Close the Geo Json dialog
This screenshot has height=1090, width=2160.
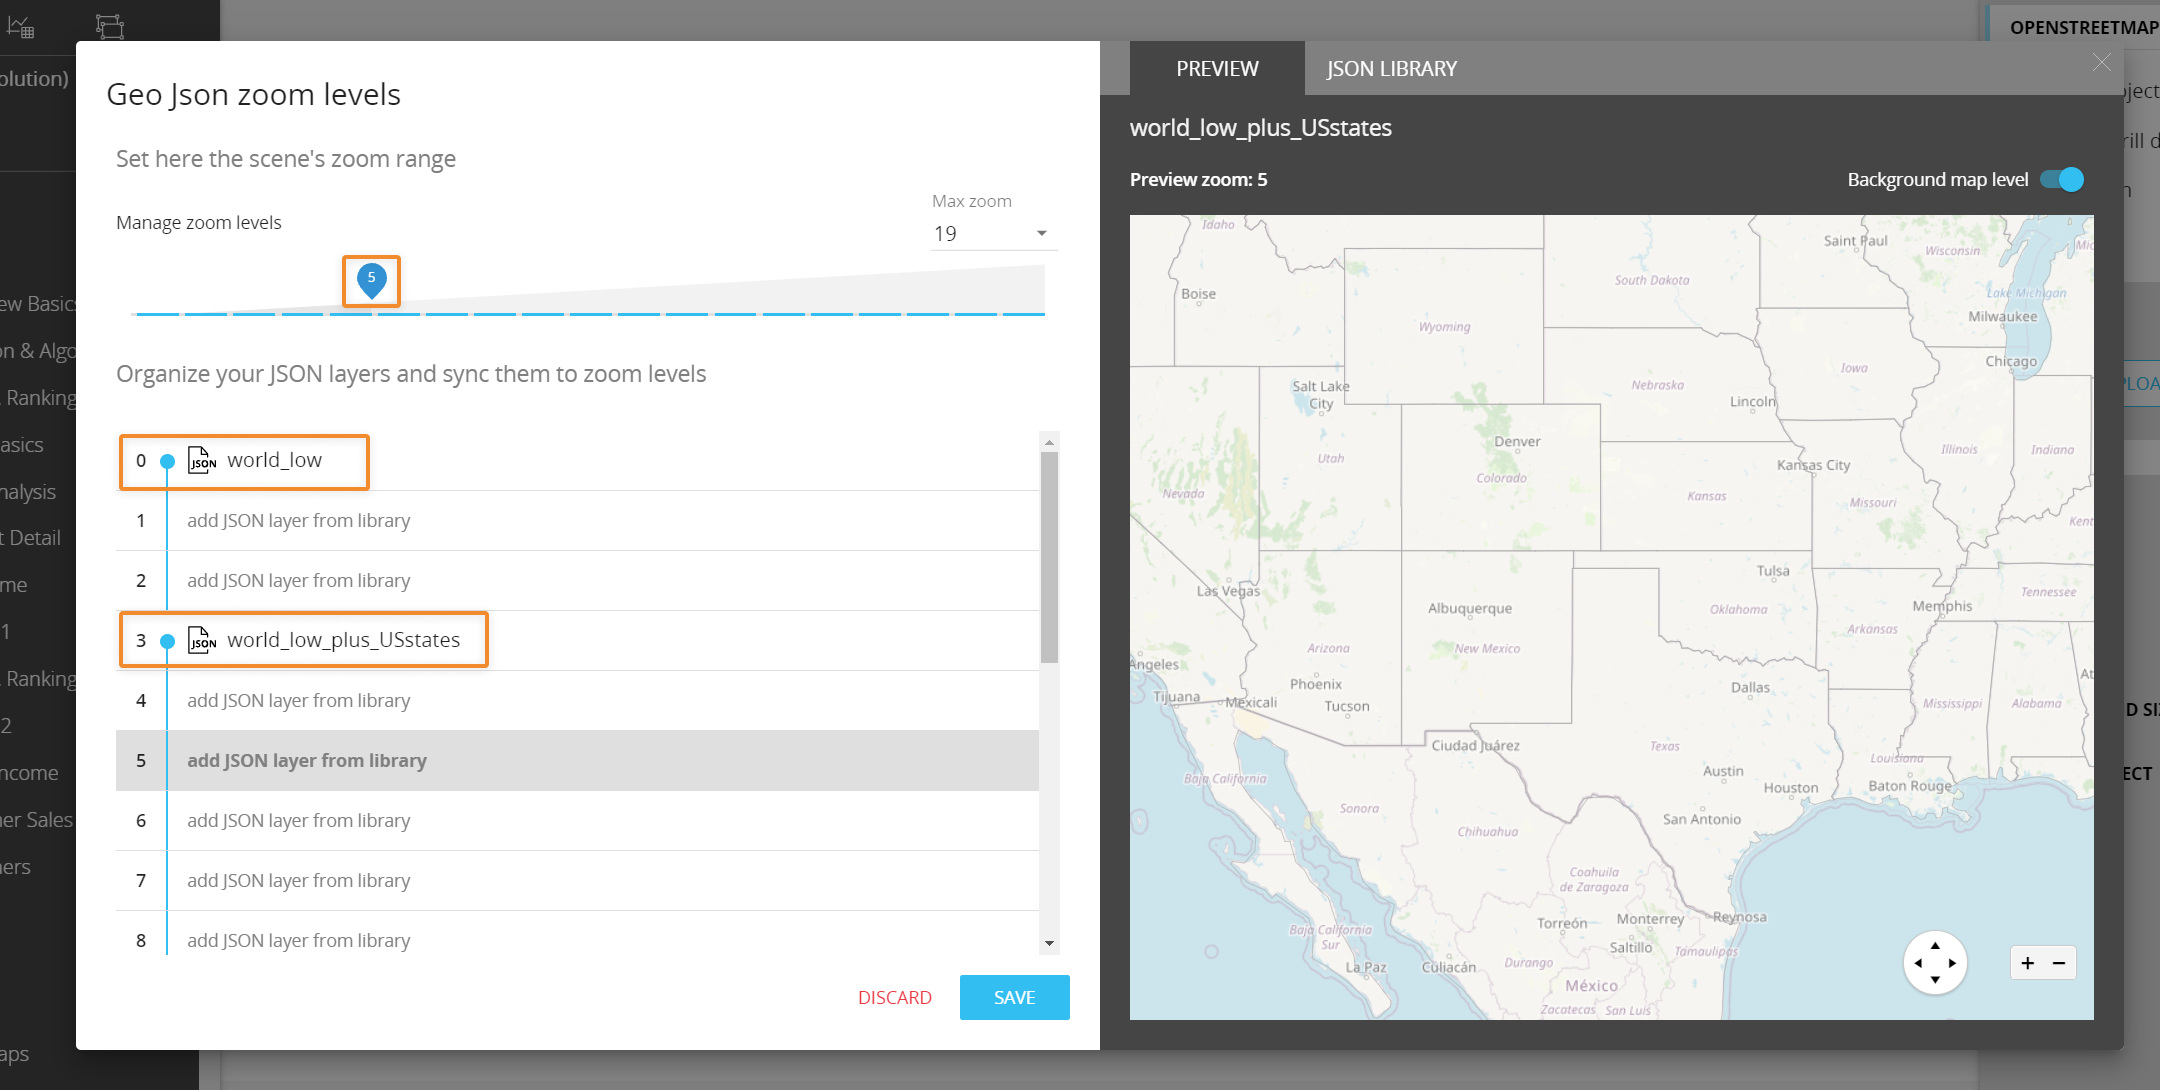2102,63
